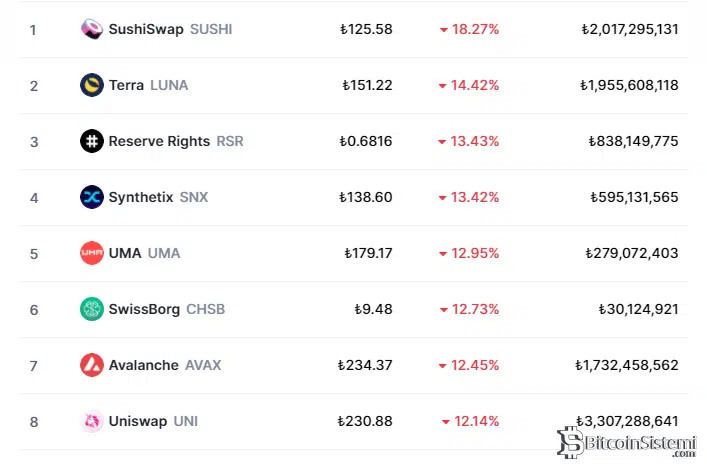Click the SushiSwap coin logo icon
The width and height of the screenshot is (707, 470).
[92, 29]
